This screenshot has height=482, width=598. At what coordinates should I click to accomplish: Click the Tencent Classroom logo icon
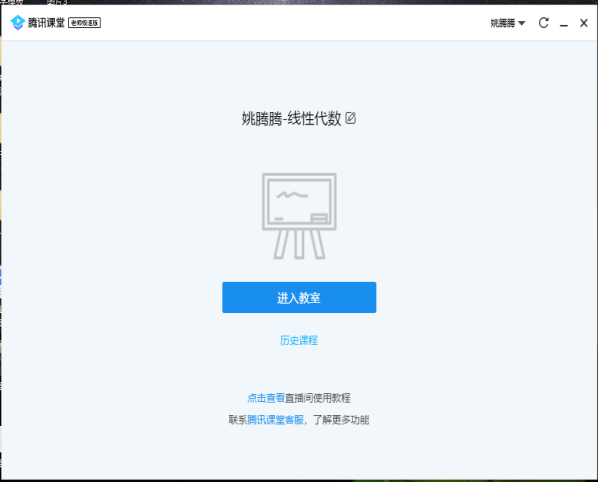(17, 22)
